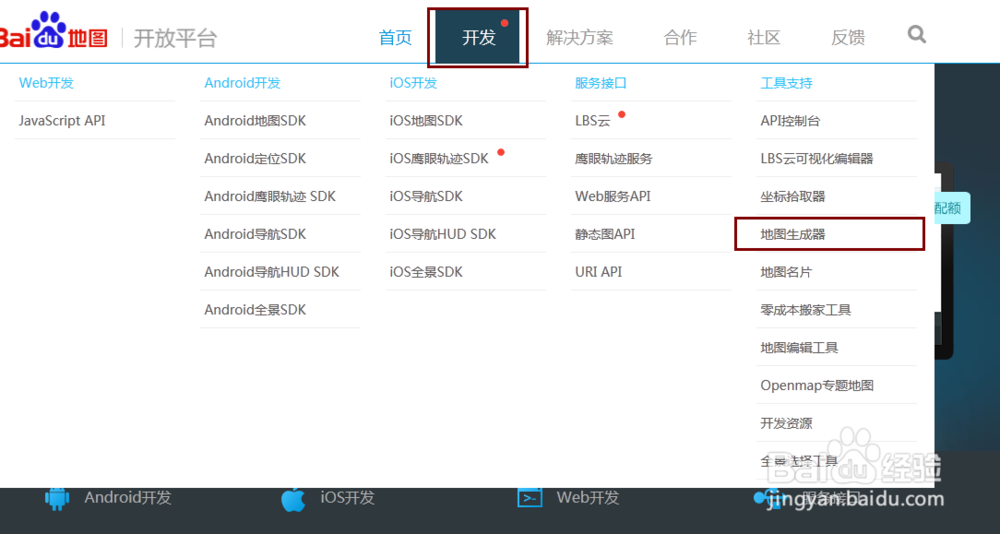1000x534 pixels.
Task: Open iOS导航SDK link
Action: click(x=426, y=196)
